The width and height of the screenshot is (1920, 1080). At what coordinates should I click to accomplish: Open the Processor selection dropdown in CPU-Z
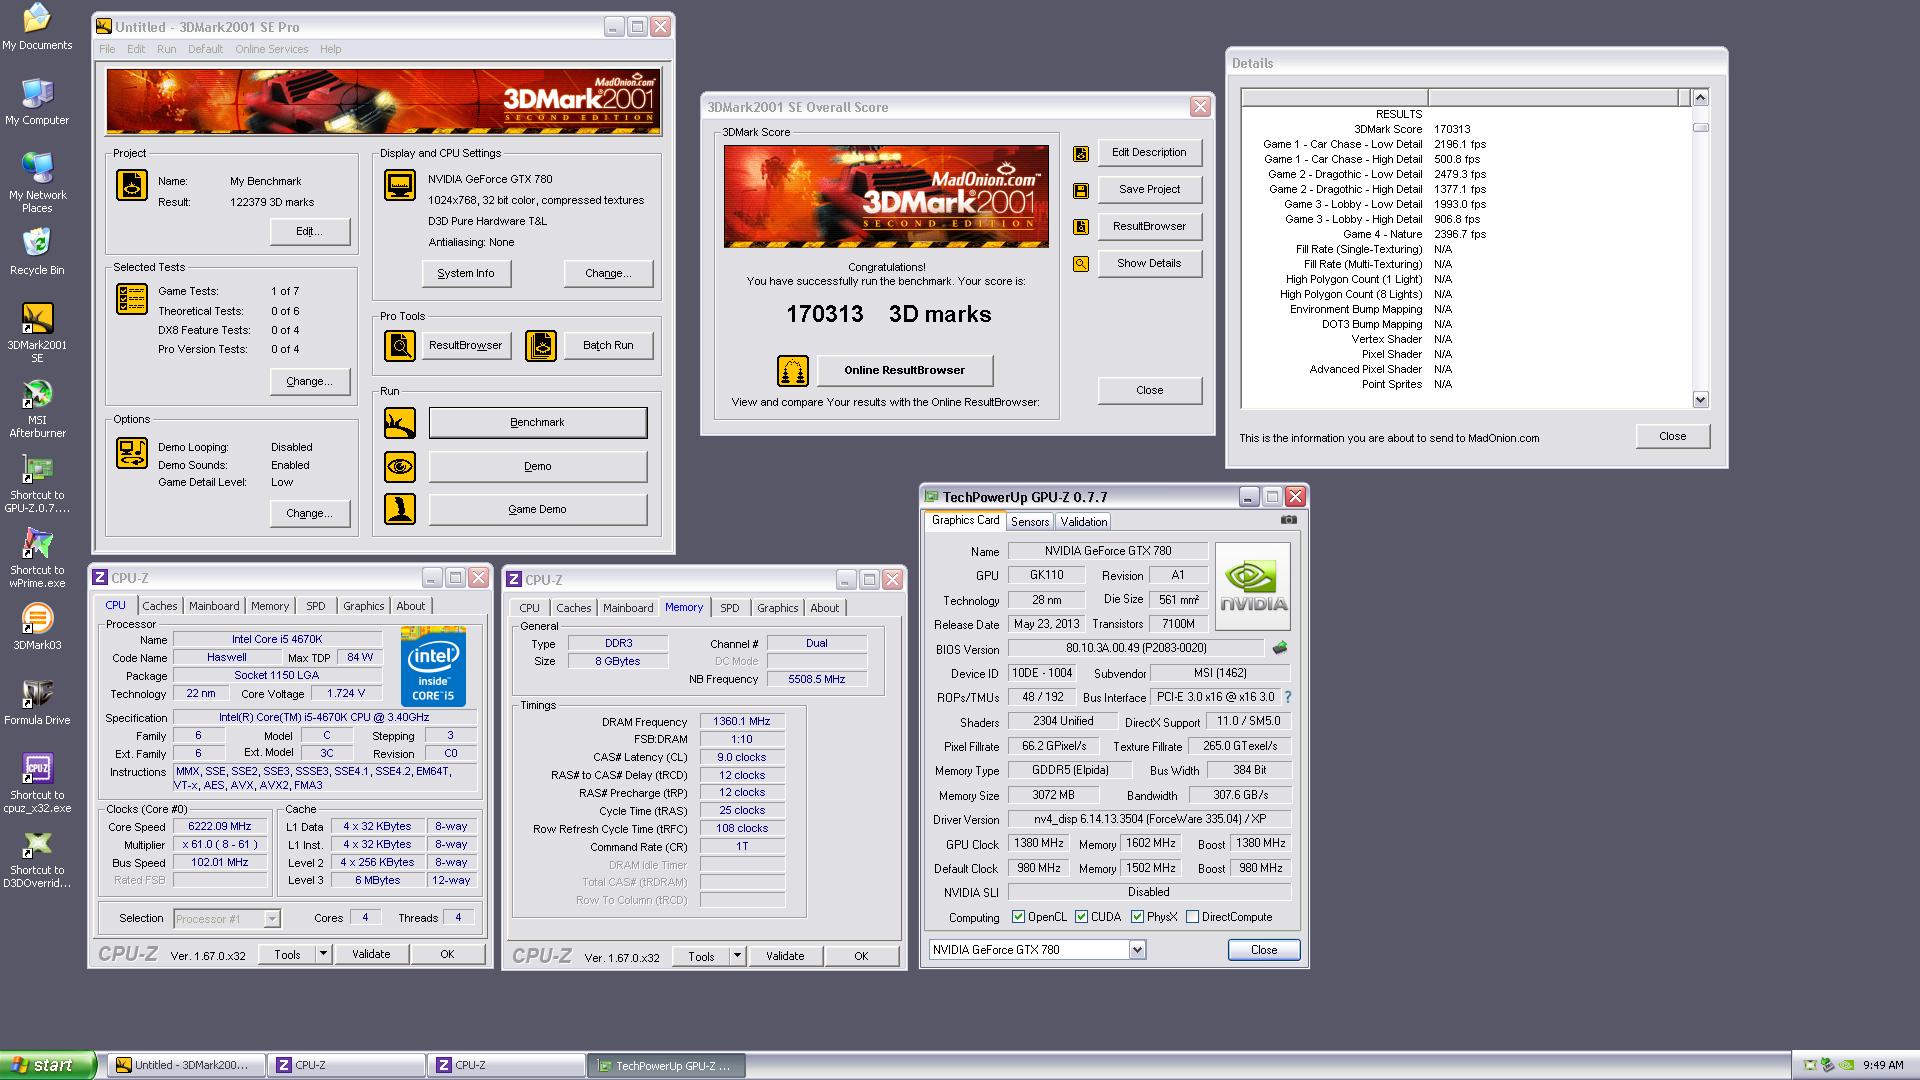272,919
